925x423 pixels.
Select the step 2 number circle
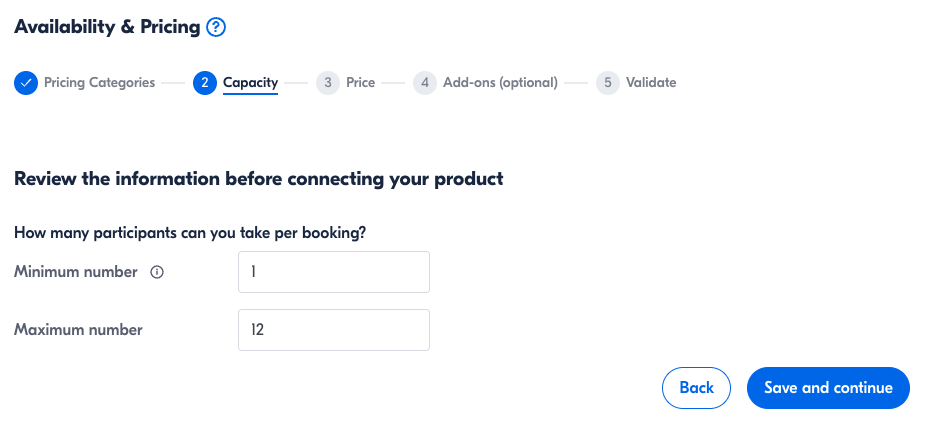[x=205, y=83]
